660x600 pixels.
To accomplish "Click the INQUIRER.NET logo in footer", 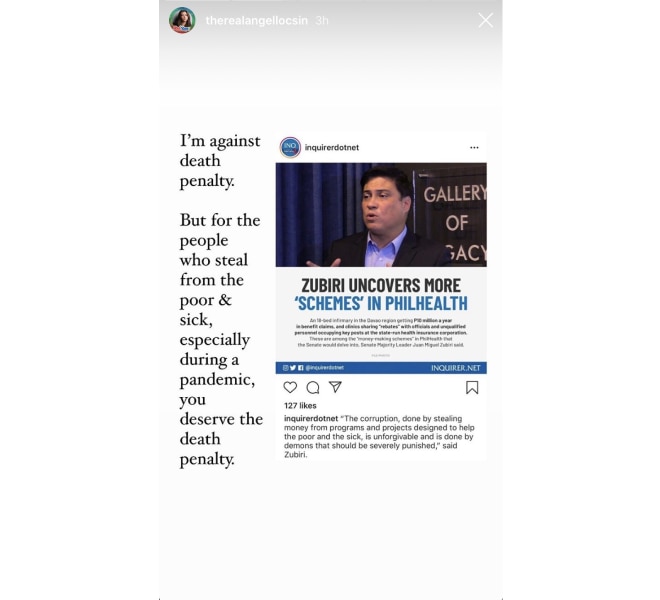I will click(455, 368).
